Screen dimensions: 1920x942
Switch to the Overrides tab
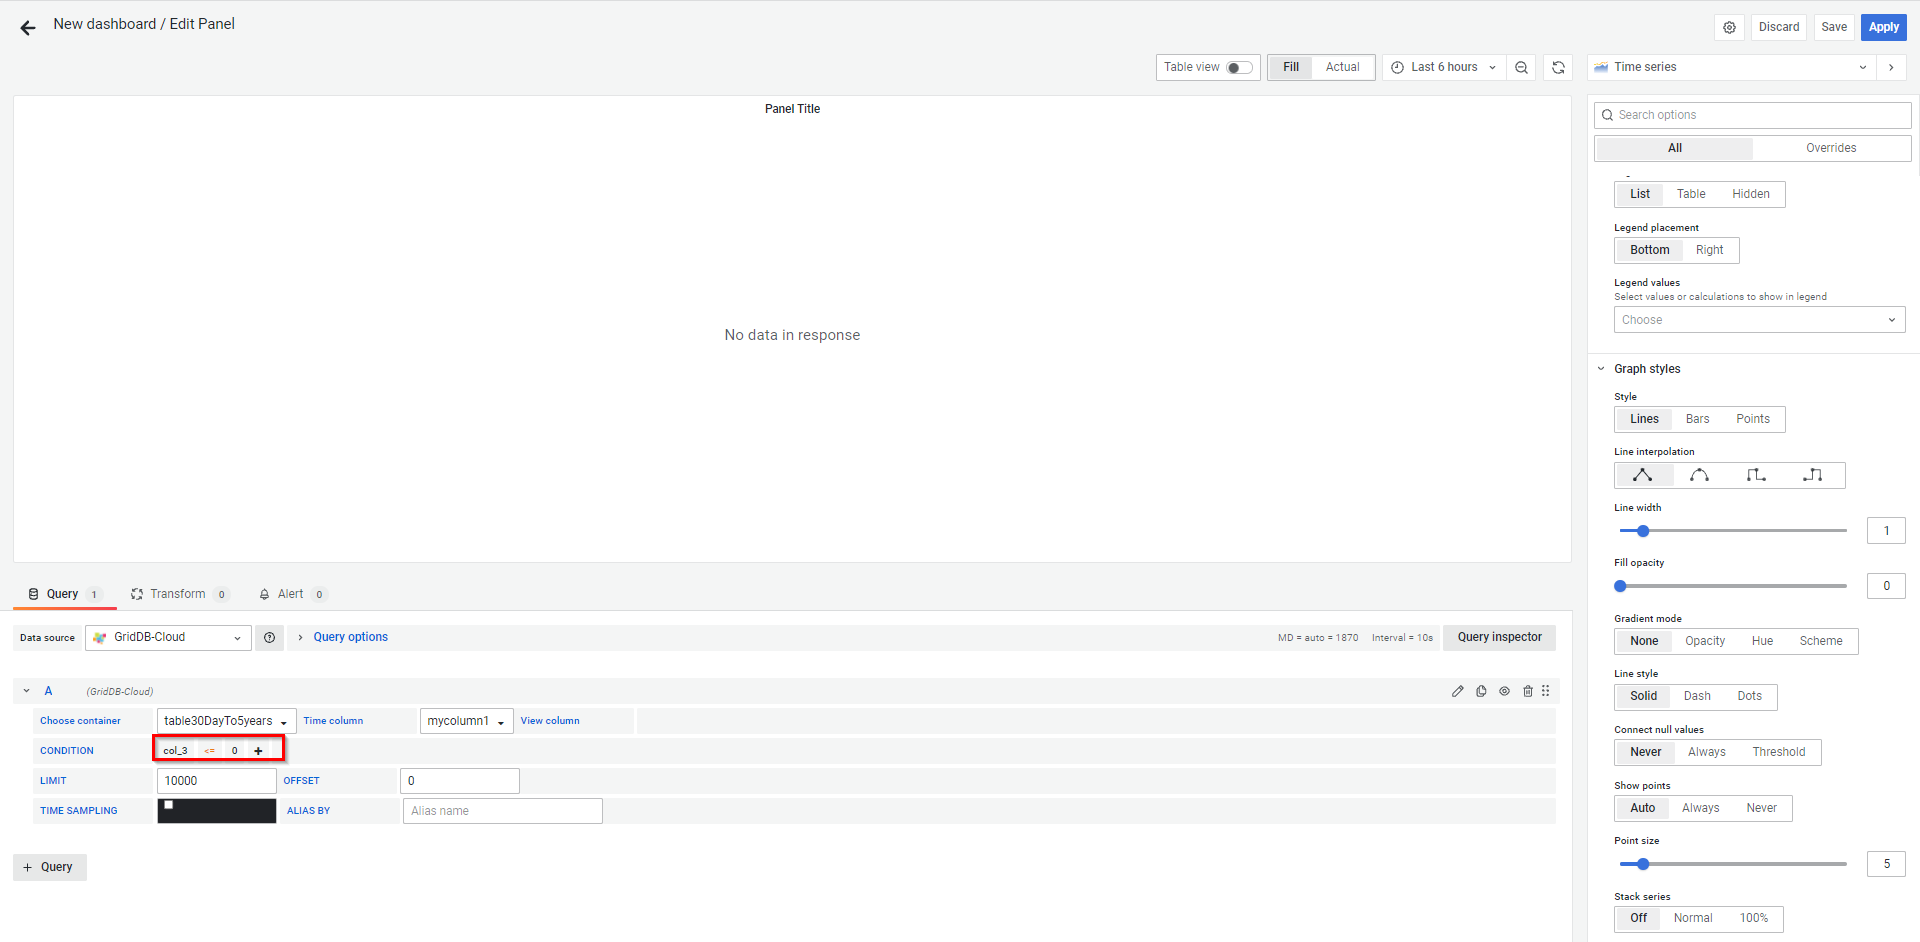1830,148
